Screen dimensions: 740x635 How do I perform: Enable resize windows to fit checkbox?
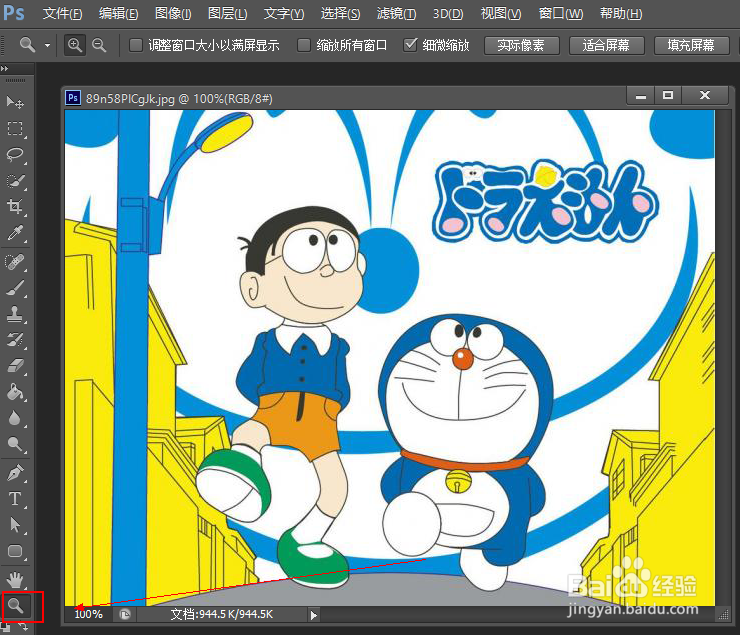click(x=136, y=45)
